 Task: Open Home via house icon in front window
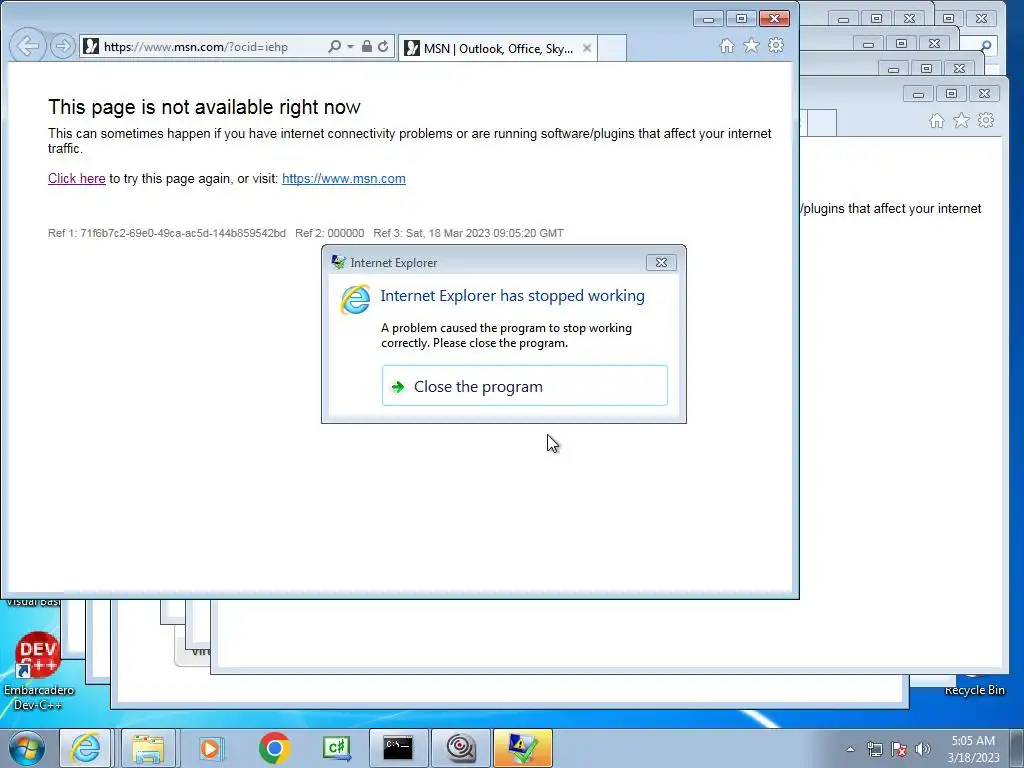click(x=727, y=46)
